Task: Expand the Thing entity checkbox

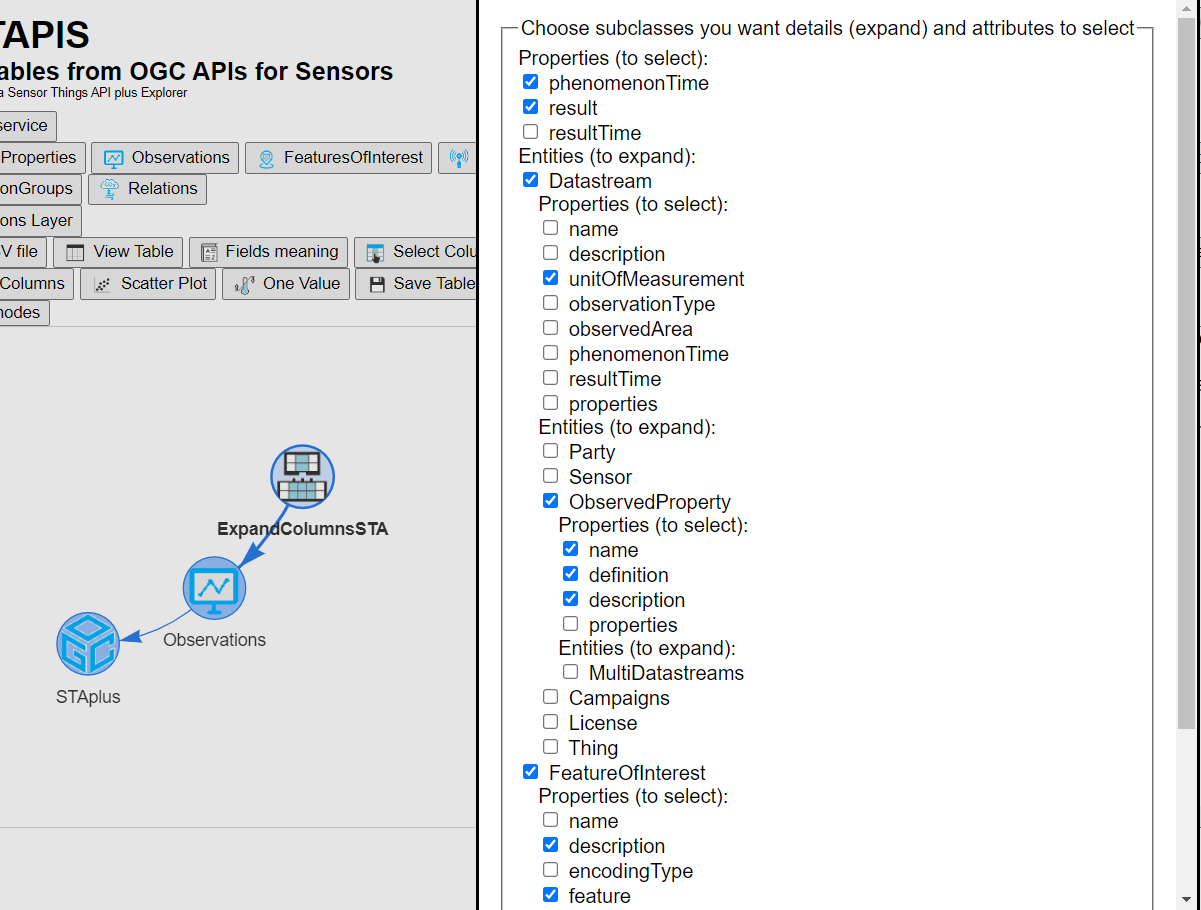Action: 551,747
